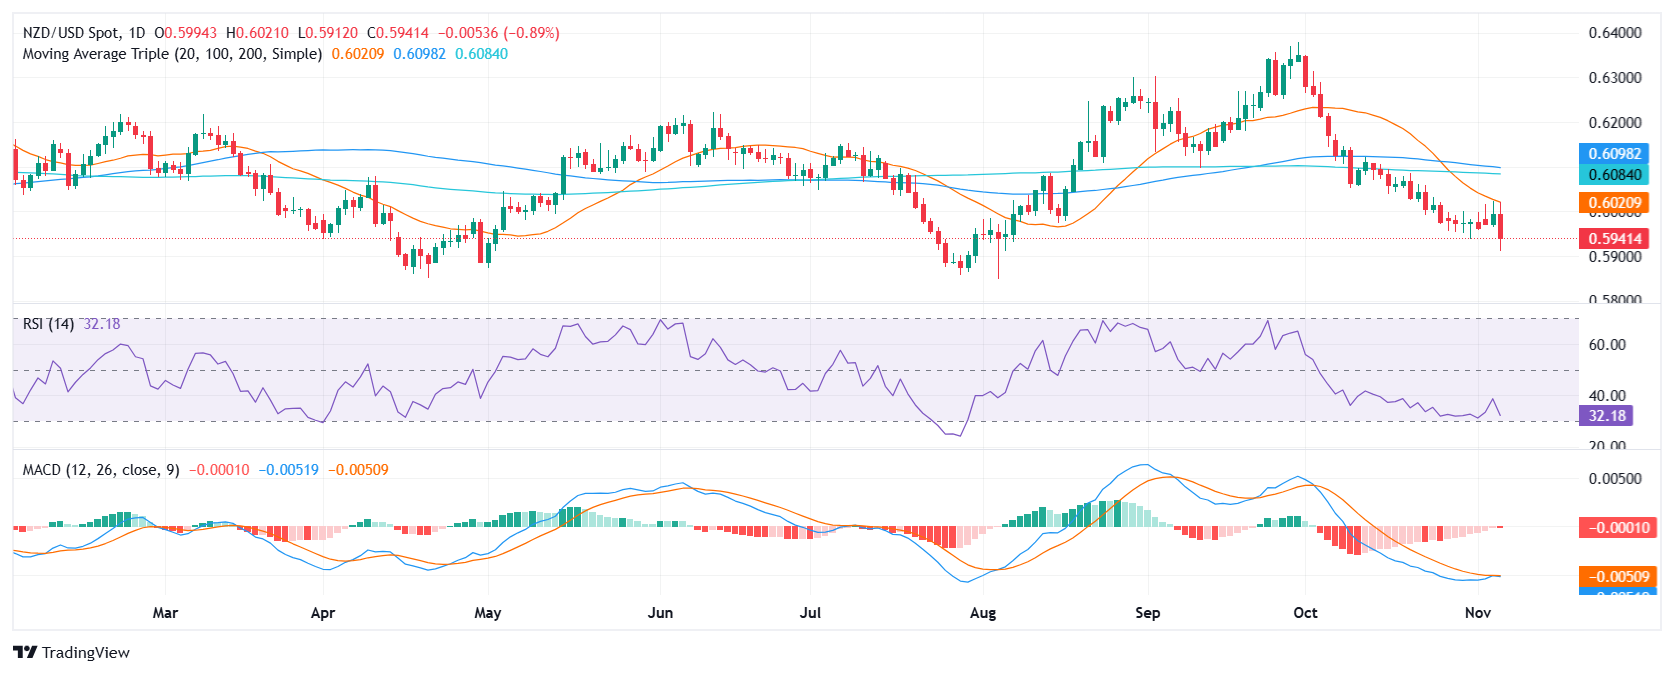The width and height of the screenshot is (1674, 674).
Task: Select the RSI (14) indicator label
Action: [48, 324]
